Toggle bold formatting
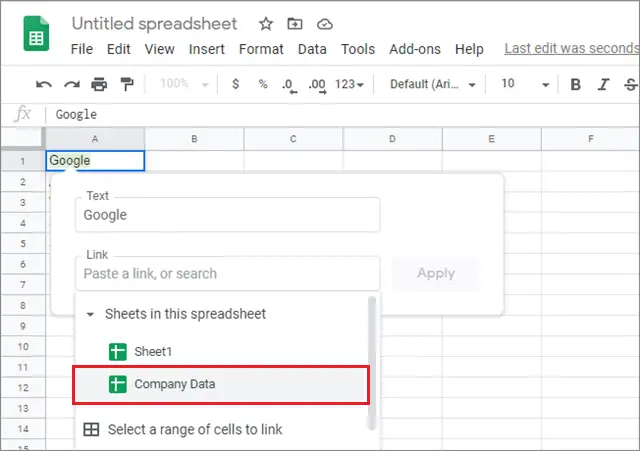This screenshot has width=640, height=451. (x=576, y=84)
